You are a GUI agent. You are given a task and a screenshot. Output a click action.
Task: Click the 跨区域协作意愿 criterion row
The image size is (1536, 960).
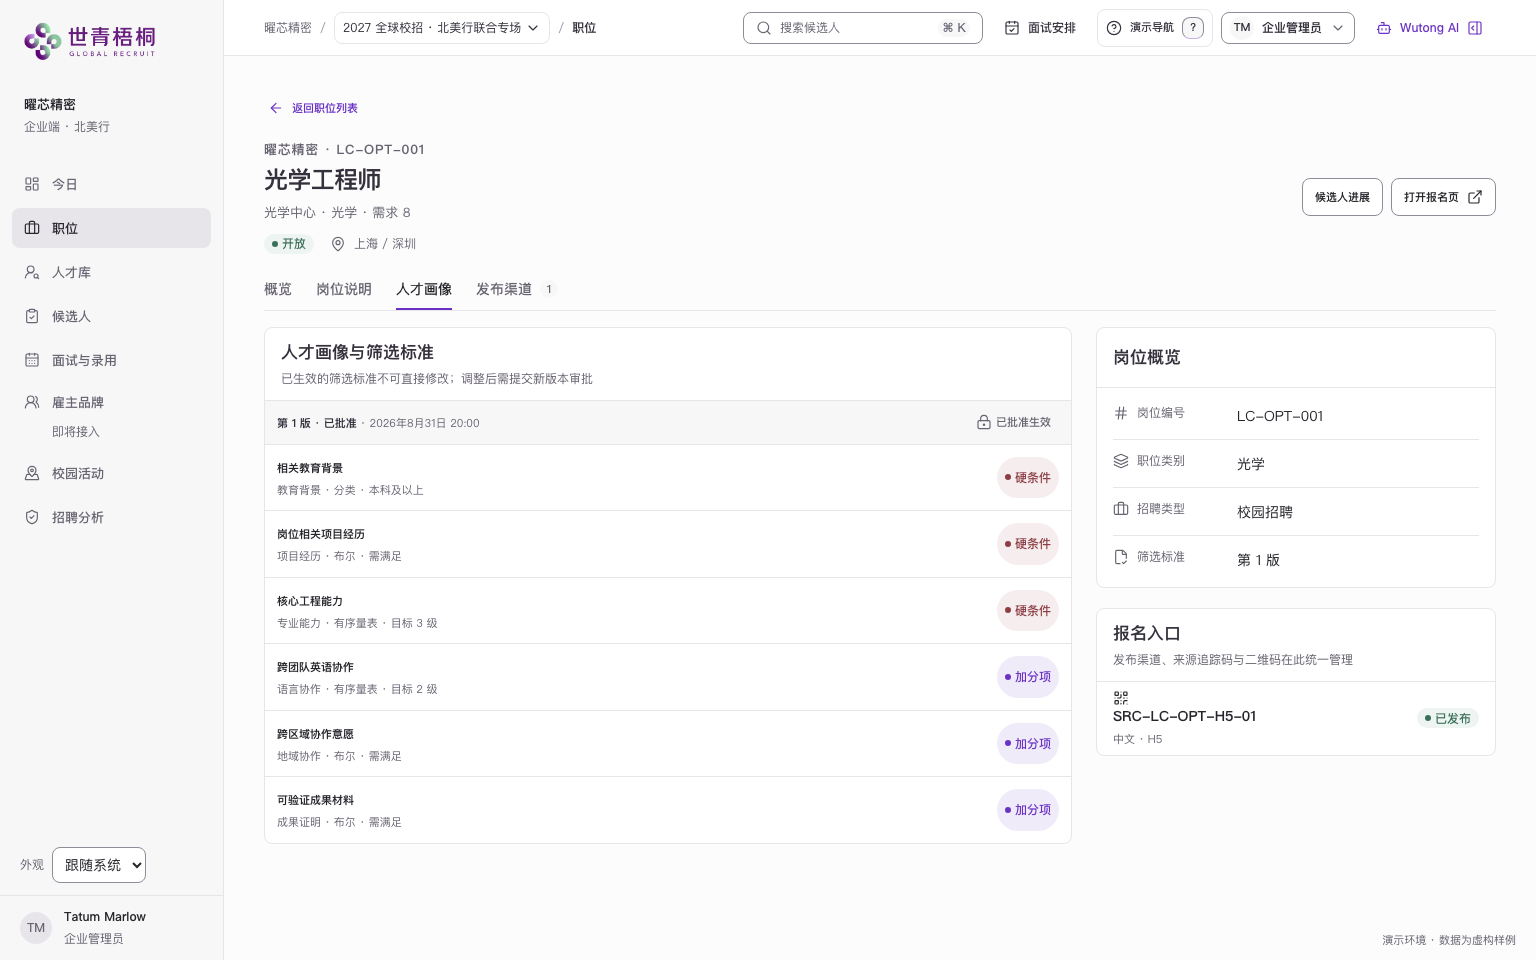click(668, 744)
